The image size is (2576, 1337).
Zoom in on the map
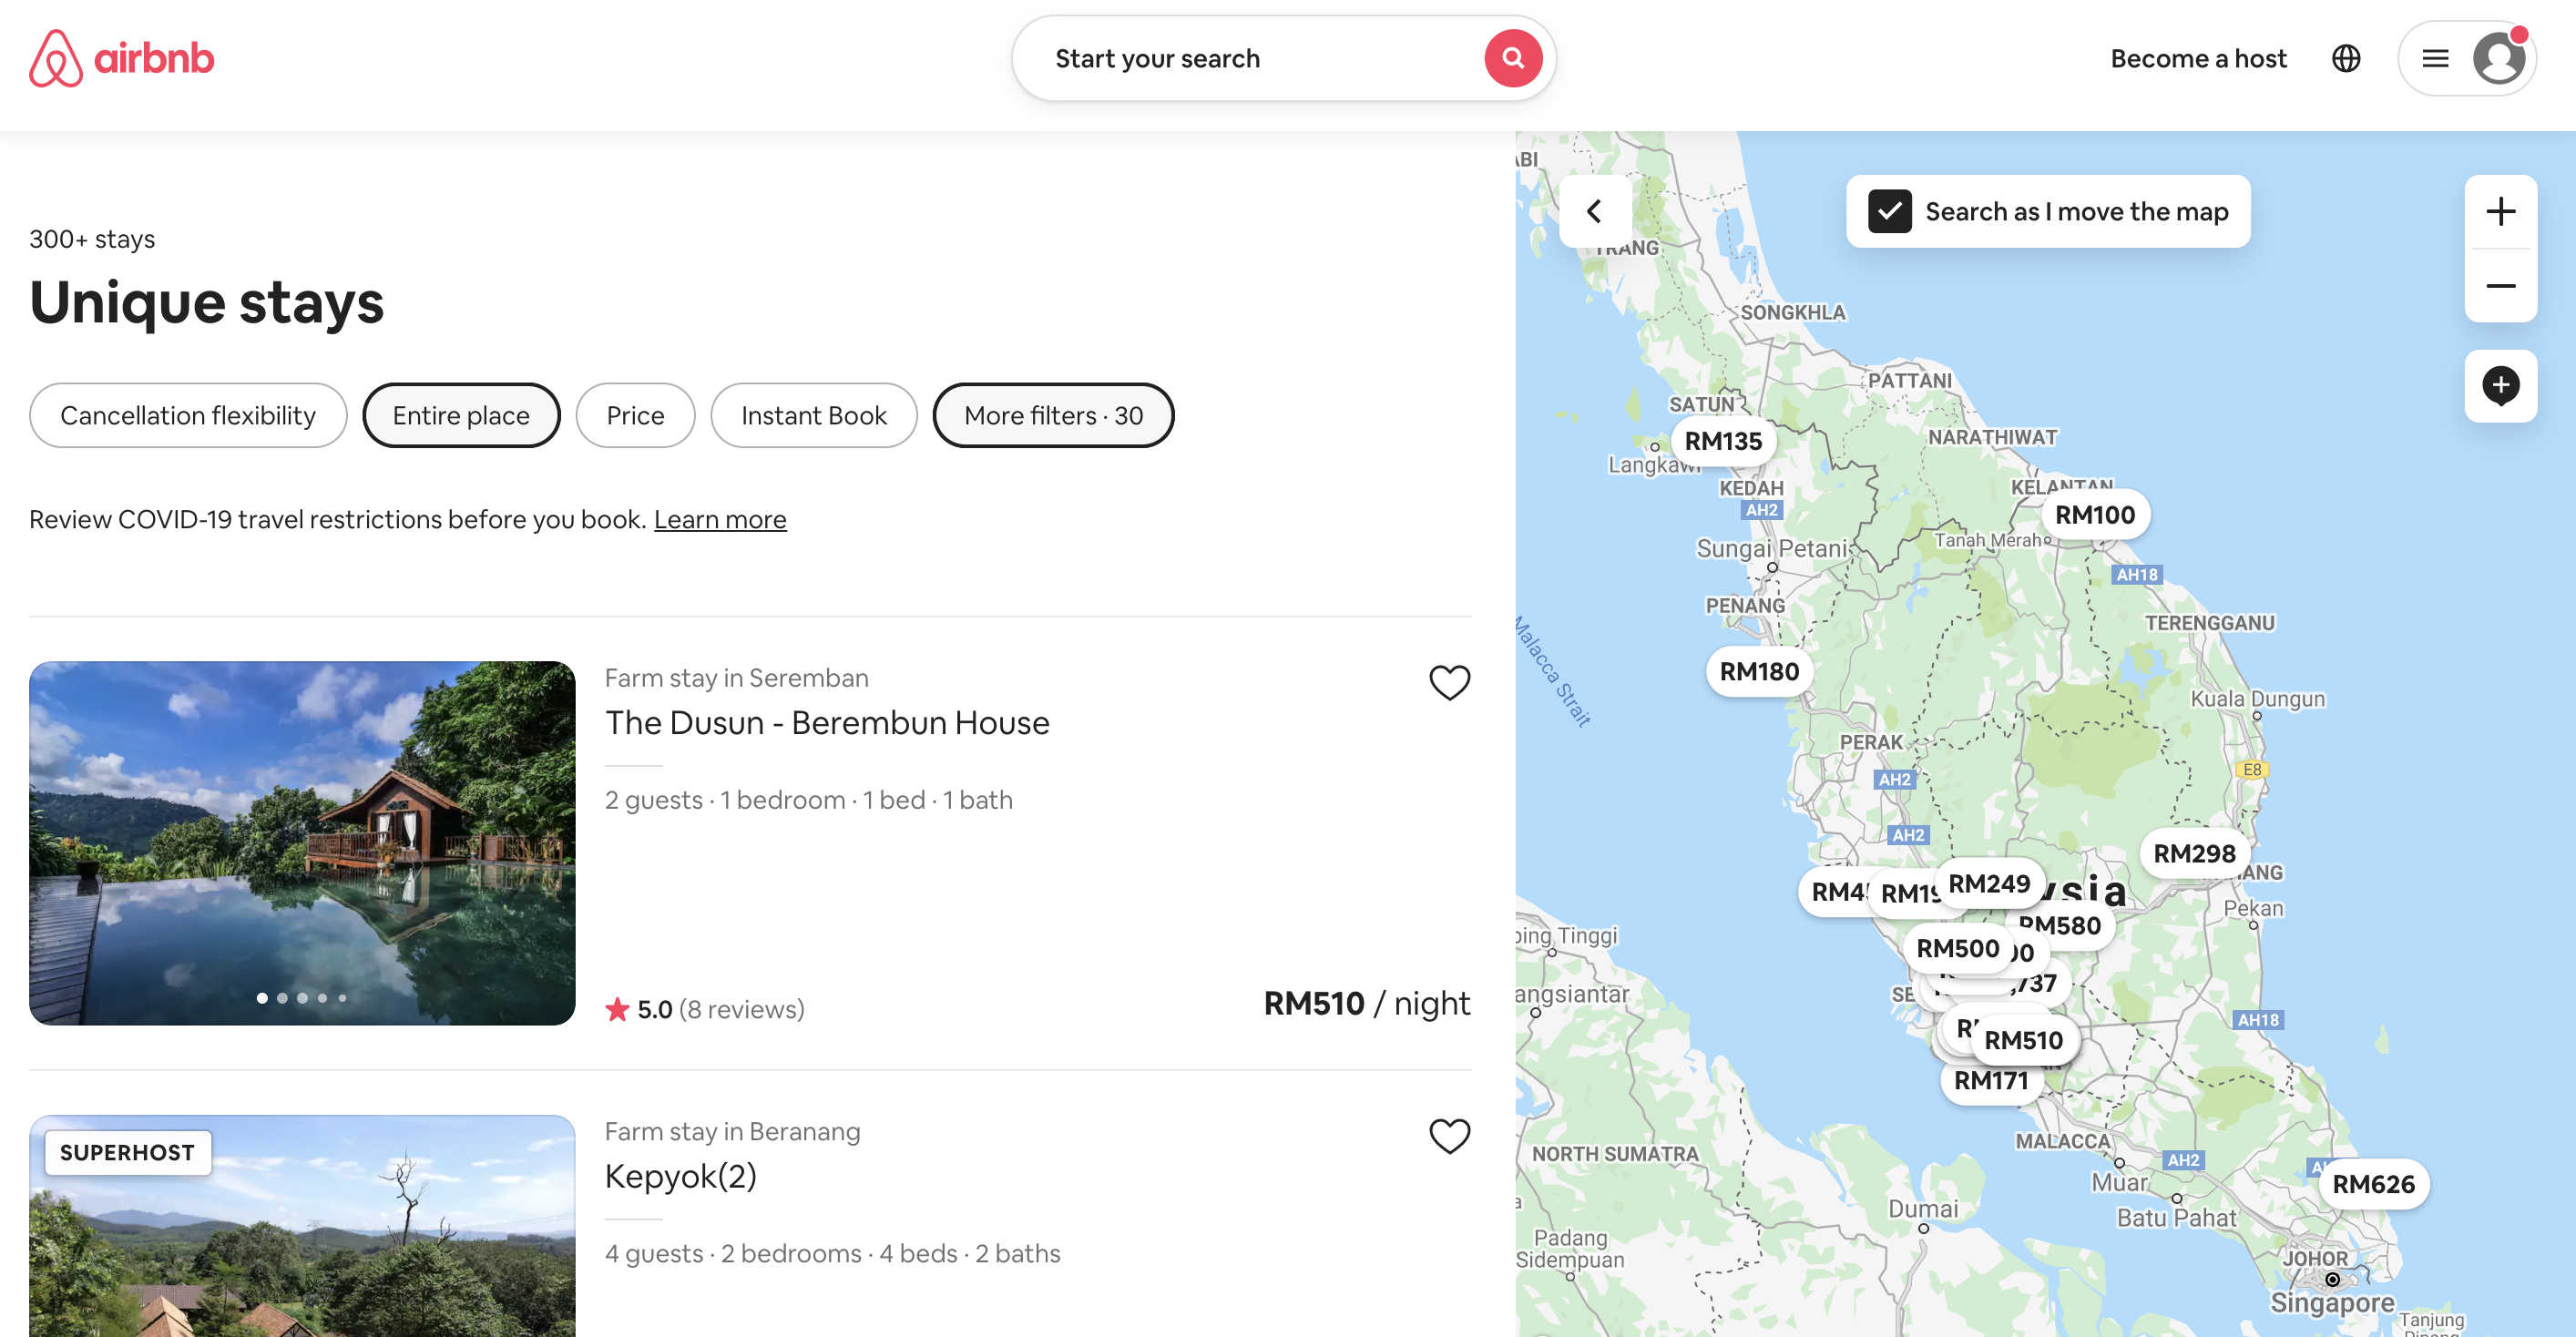(2499, 212)
